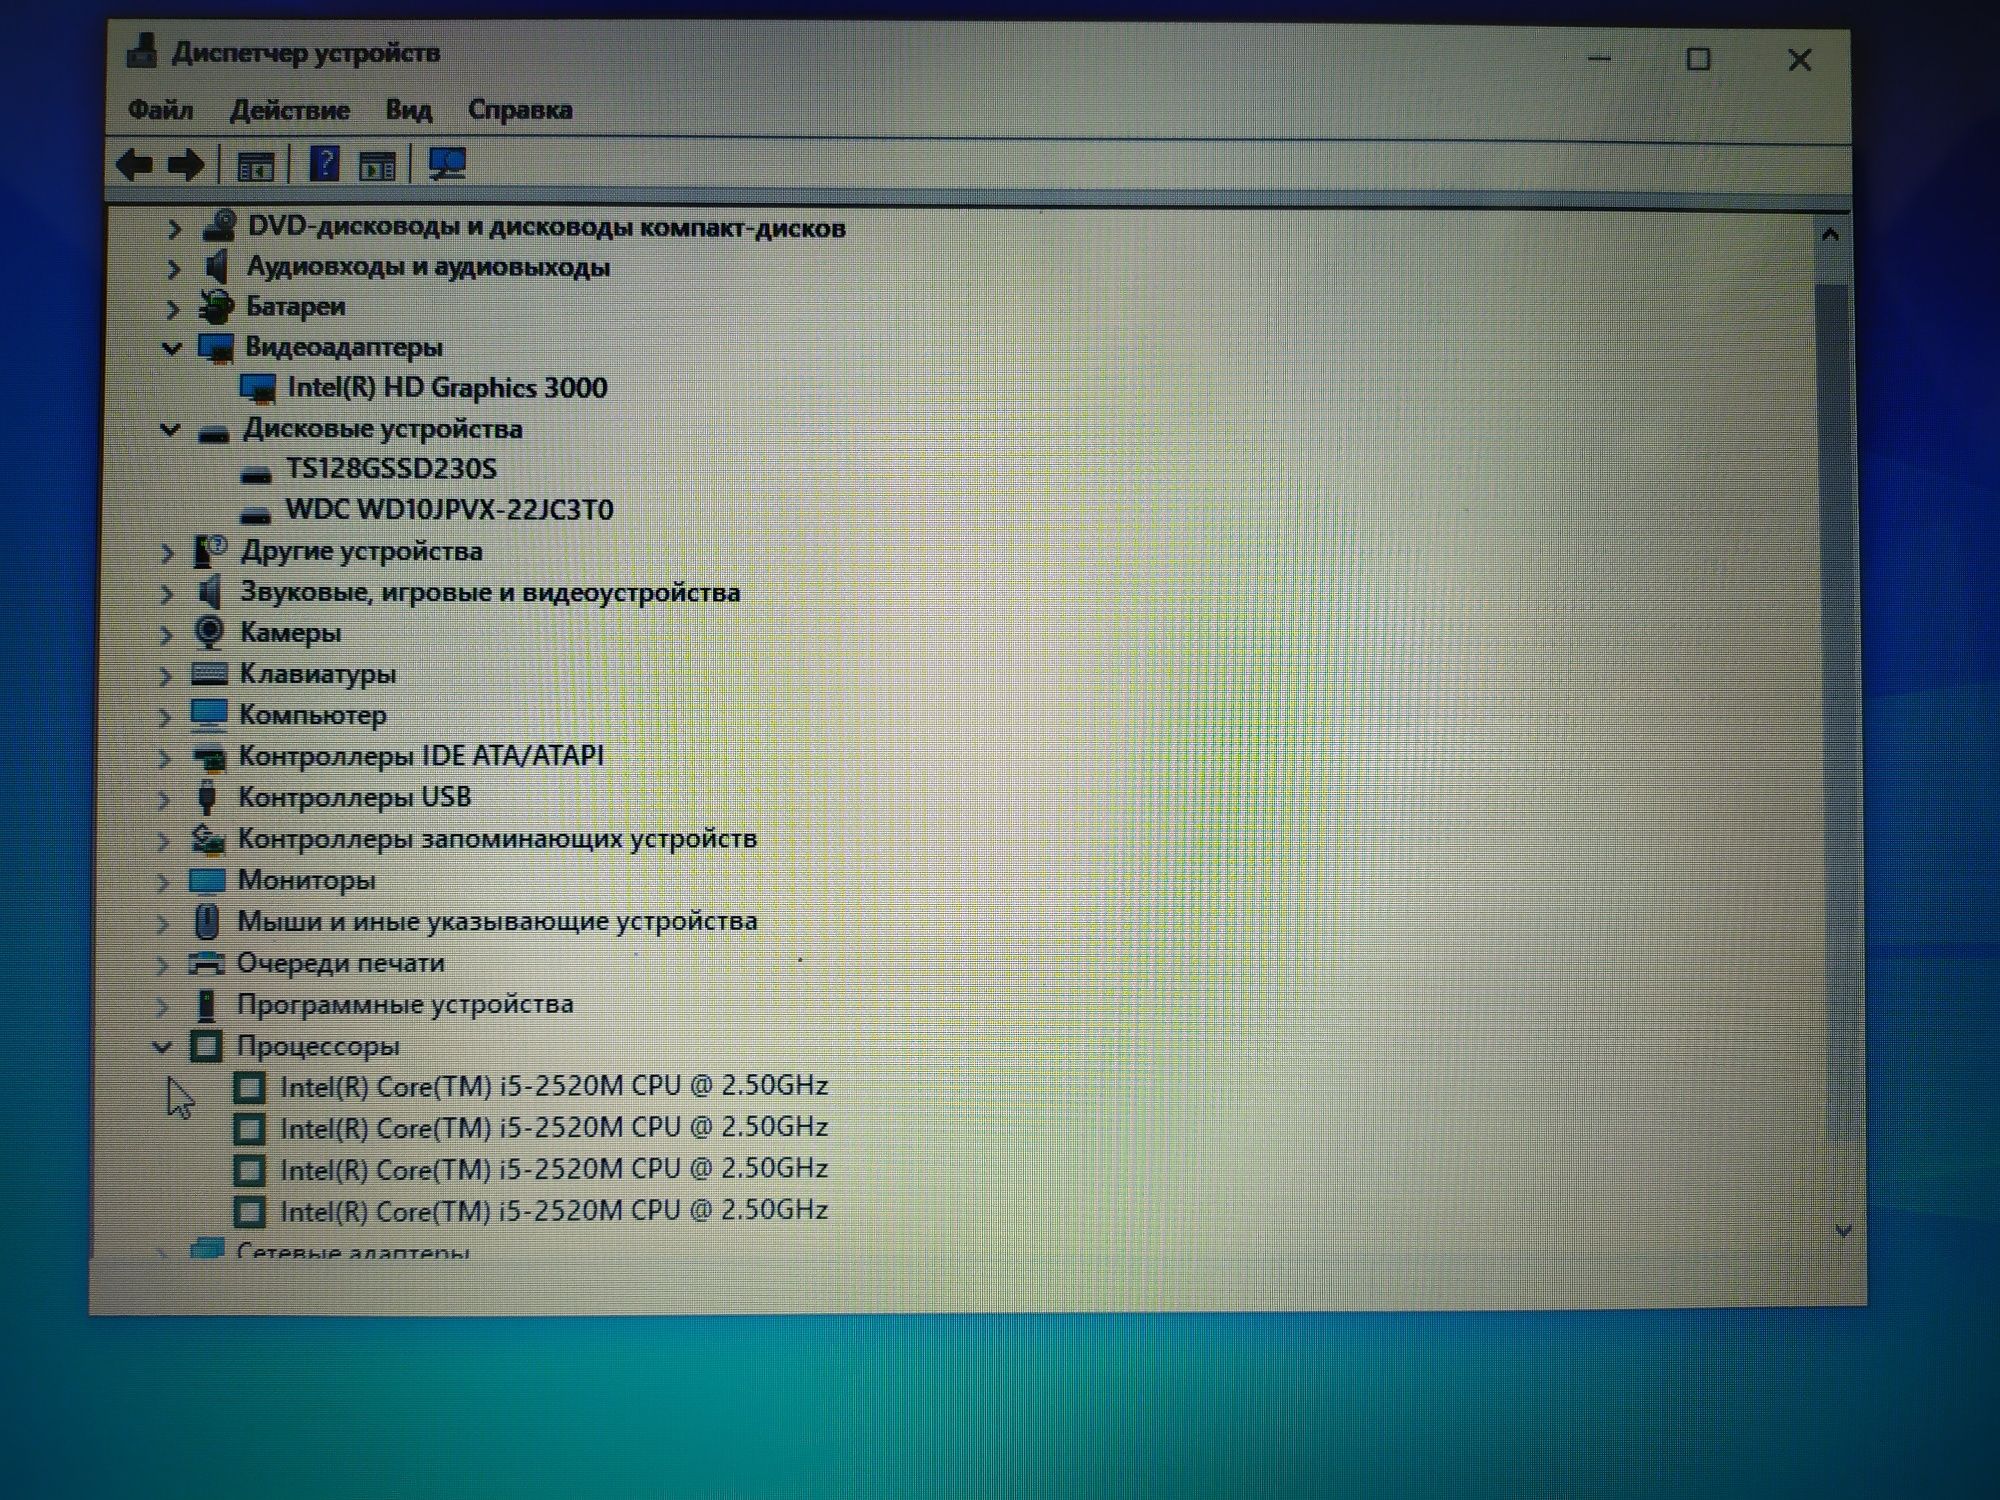Expand the Контроллеры запоминающих устройств chevron

(x=163, y=841)
